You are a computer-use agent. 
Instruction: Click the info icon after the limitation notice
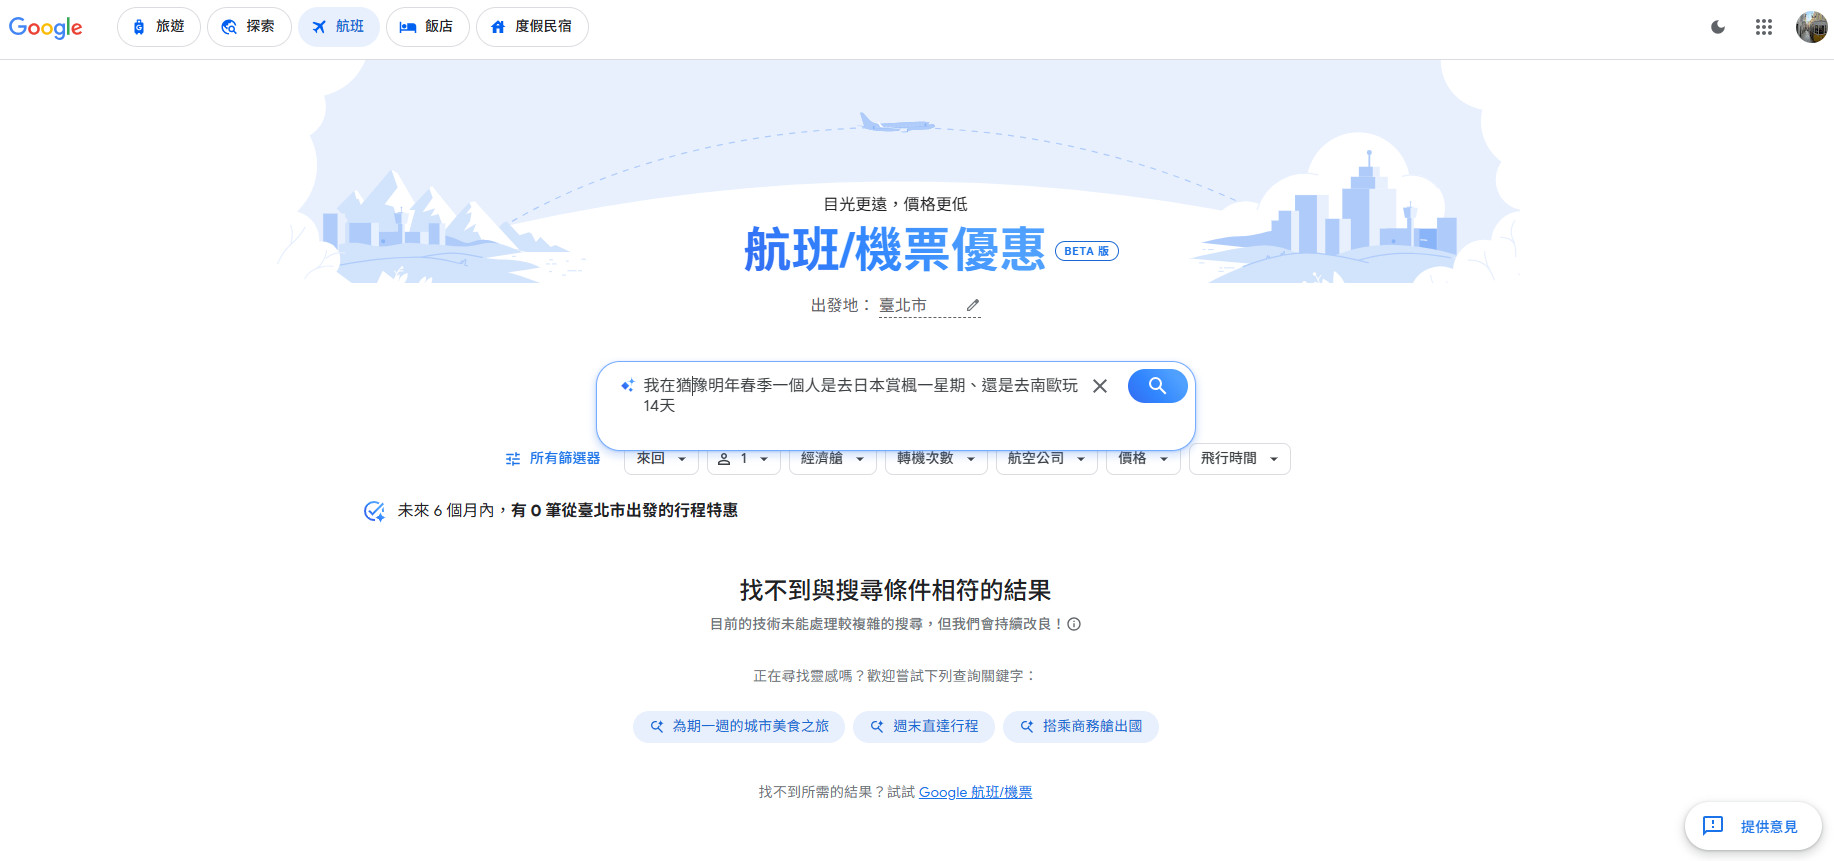(x=1074, y=624)
